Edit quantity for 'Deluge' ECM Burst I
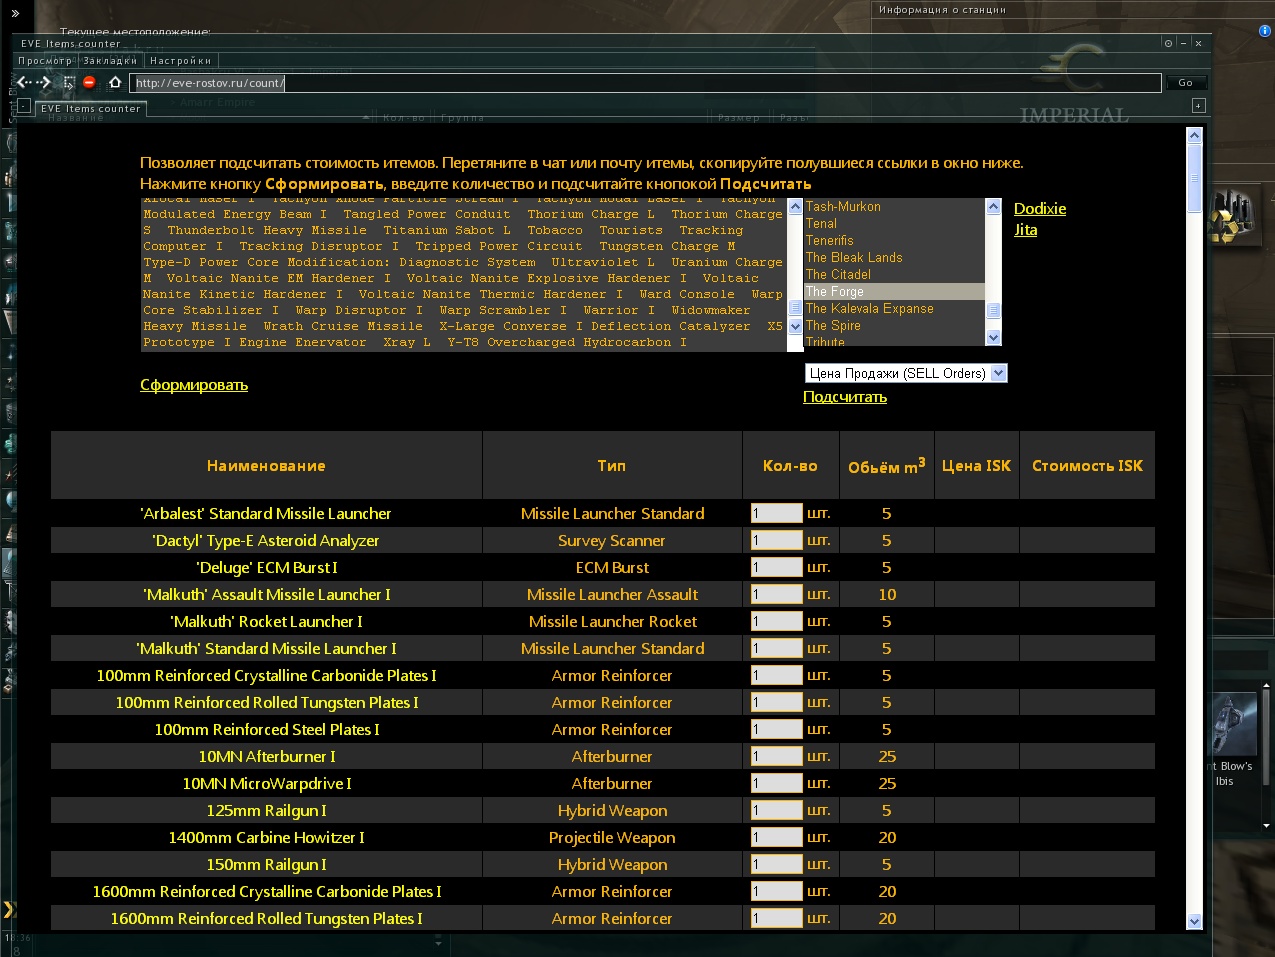 pyautogui.click(x=776, y=567)
